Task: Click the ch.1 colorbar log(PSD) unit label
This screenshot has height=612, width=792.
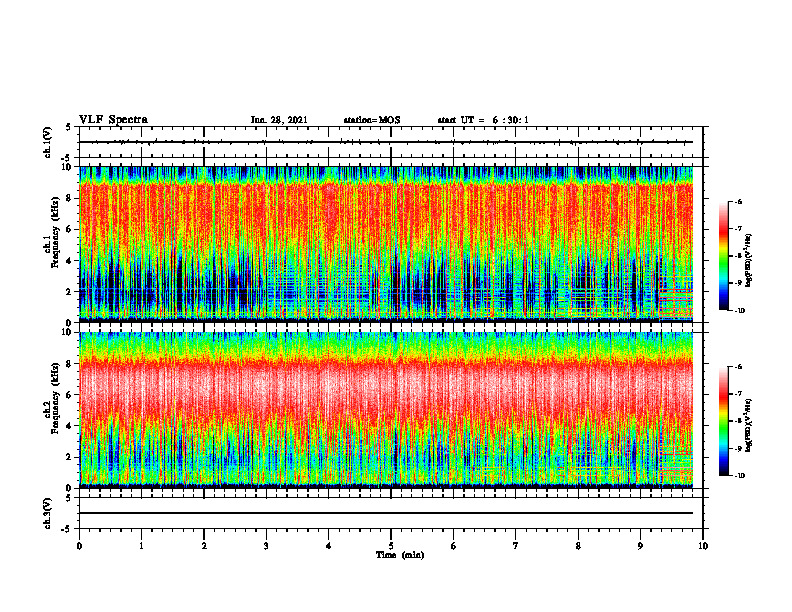Action: [750, 260]
